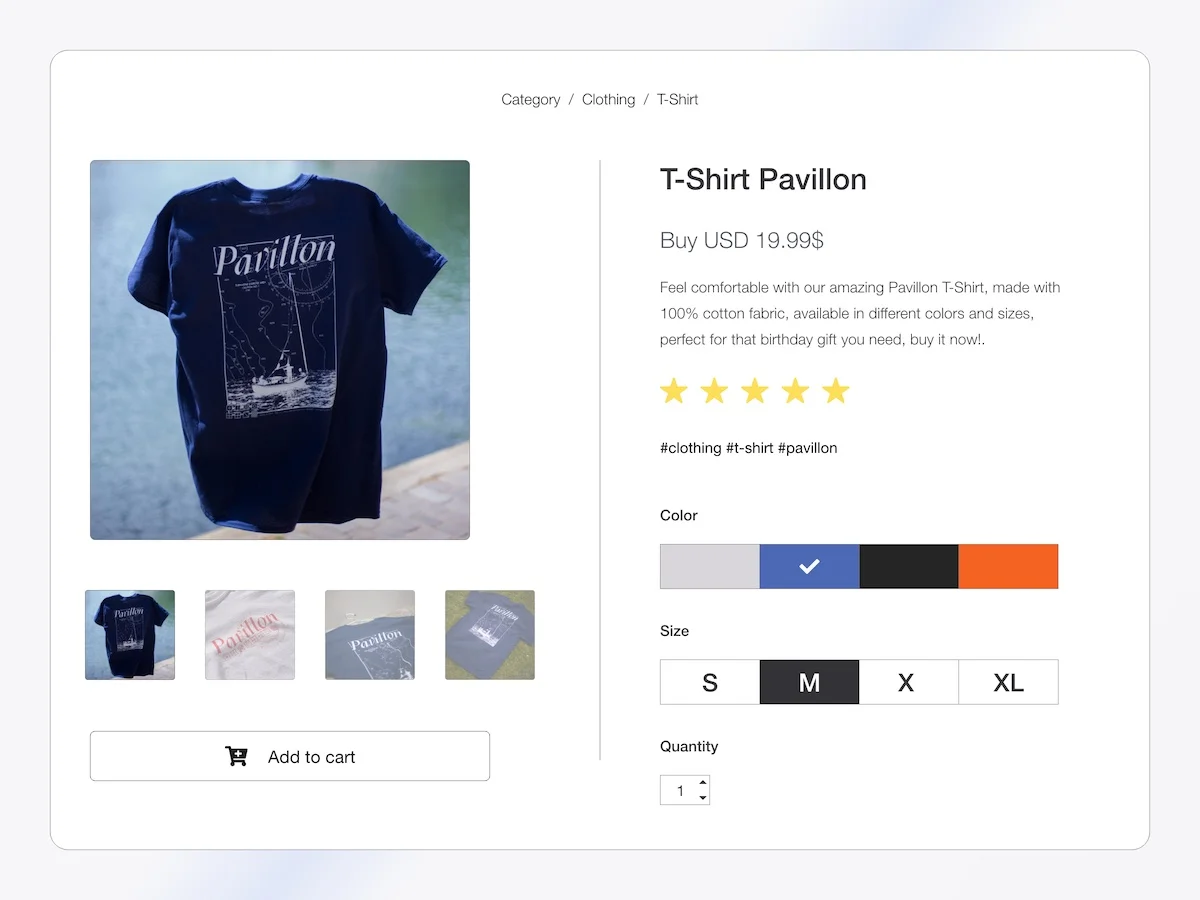The height and width of the screenshot is (900, 1200).
Task: Add to cart button
Action: pyautogui.click(x=290, y=756)
